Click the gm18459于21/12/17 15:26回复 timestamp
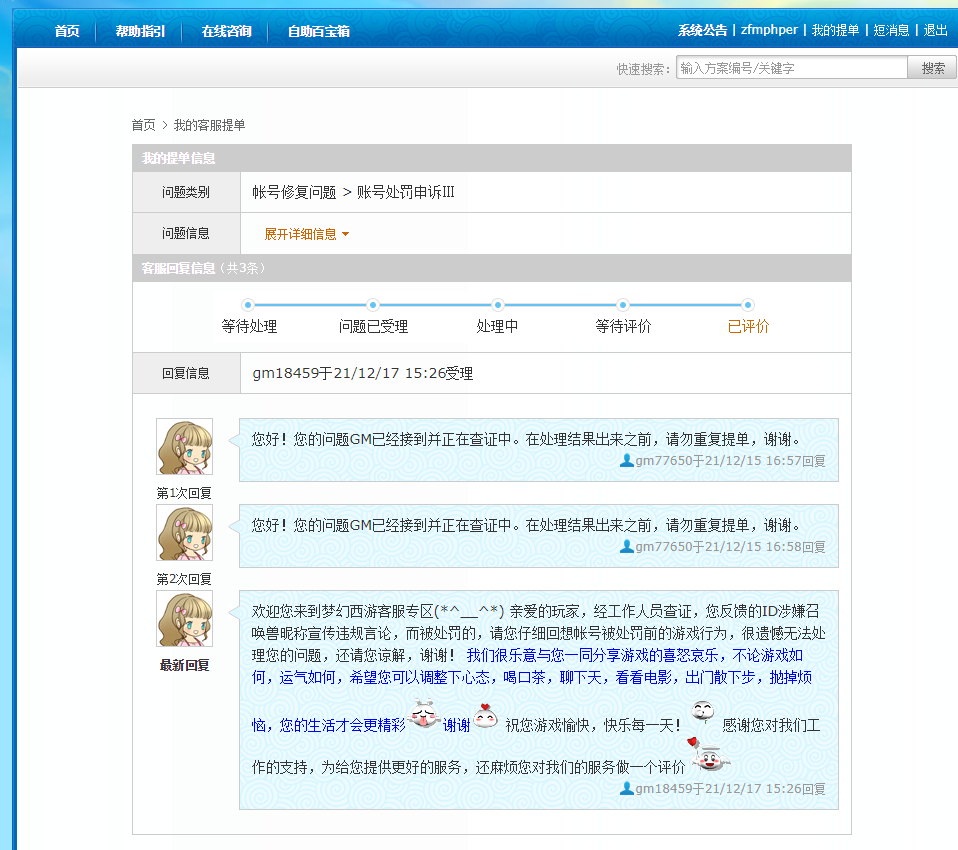958x850 pixels. coord(730,789)
